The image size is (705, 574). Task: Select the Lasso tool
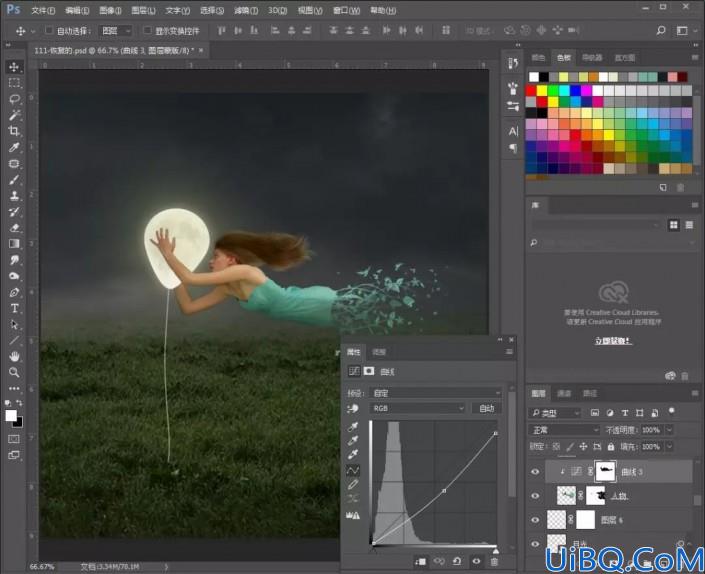[x=14, y=99]
